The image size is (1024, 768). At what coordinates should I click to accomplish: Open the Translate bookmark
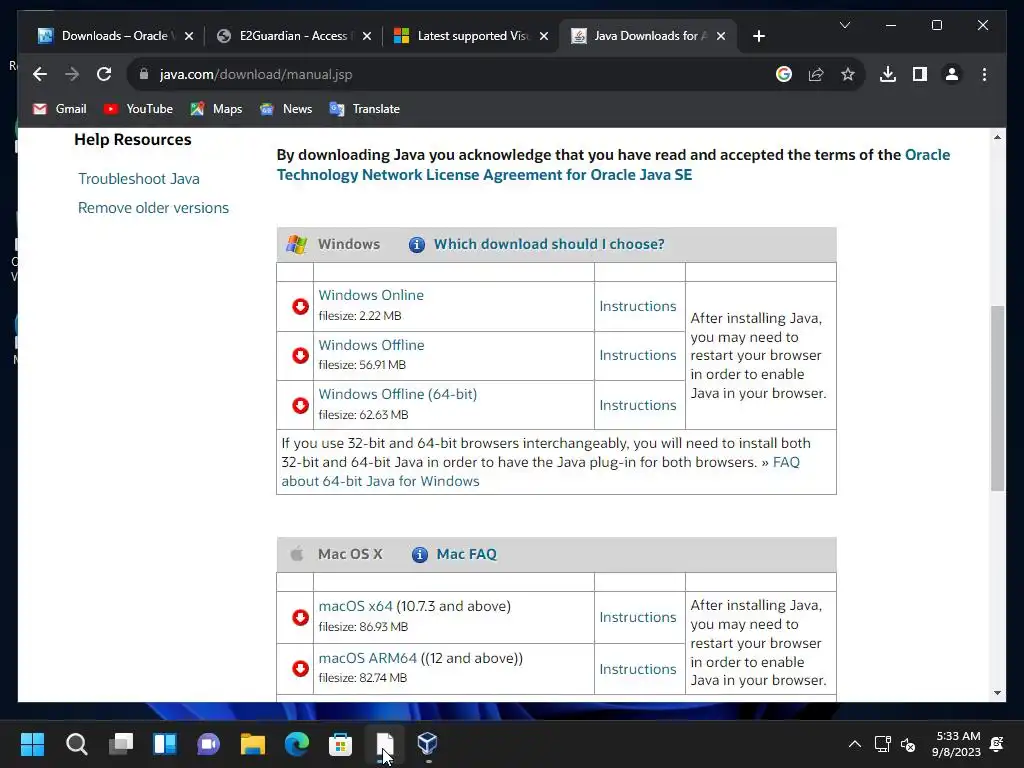pyautogui.click(x=365, y=109)
